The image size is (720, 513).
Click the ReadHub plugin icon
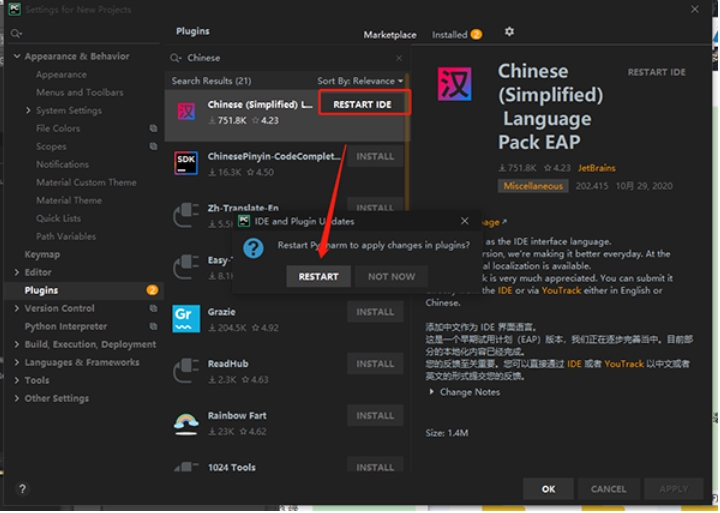pos(186,371)
